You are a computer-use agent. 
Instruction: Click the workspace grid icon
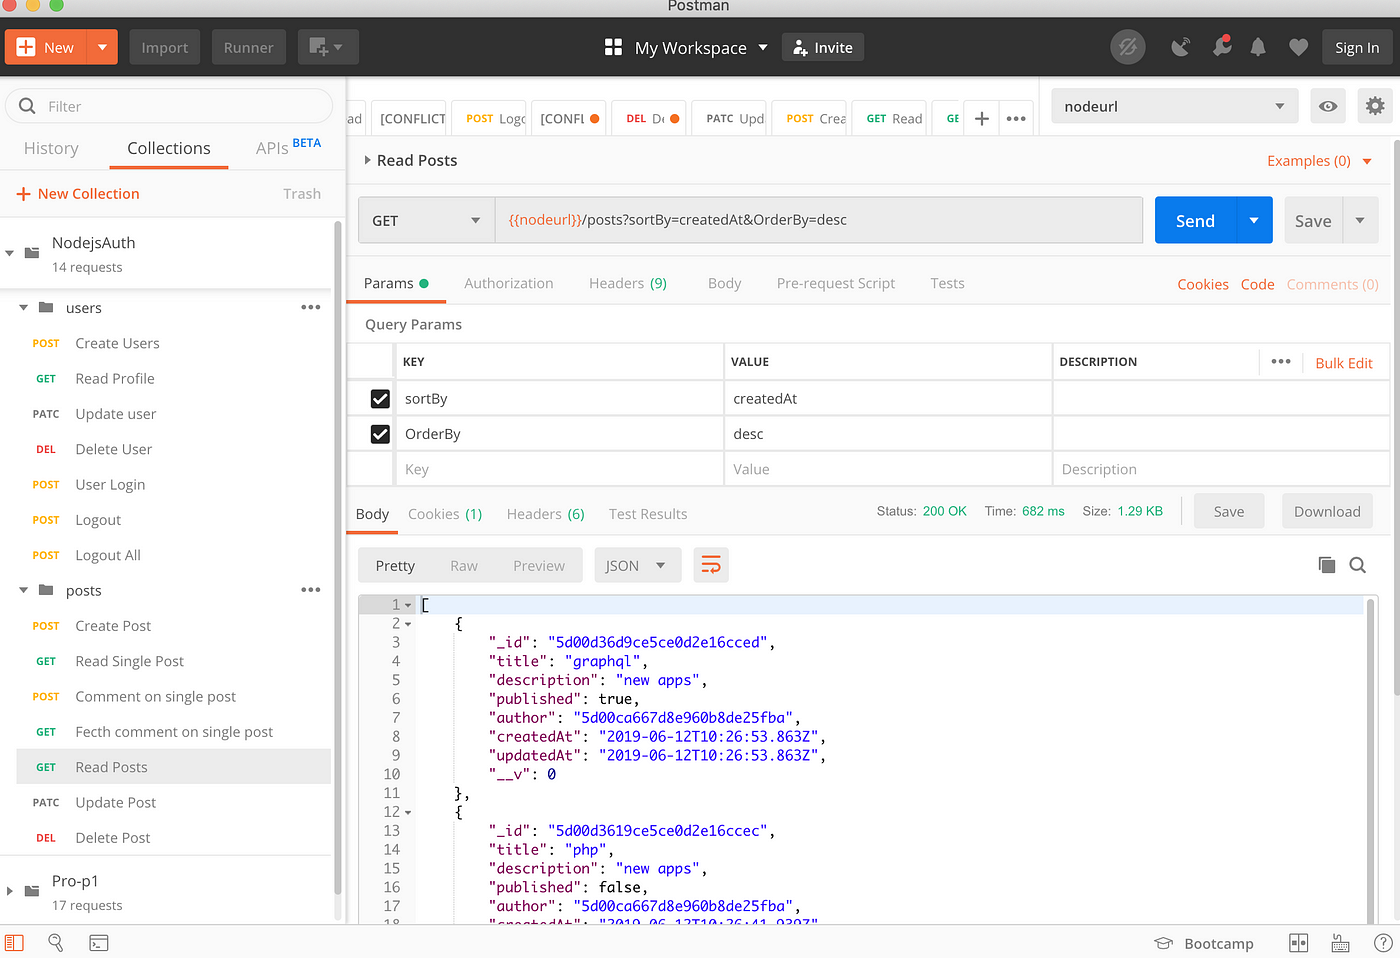613,47
